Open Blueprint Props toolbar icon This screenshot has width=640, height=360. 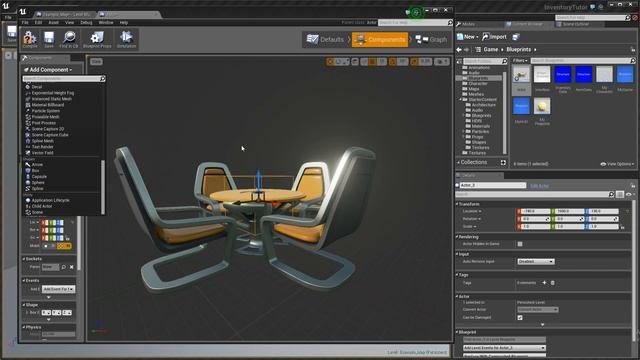coord(97,39)
